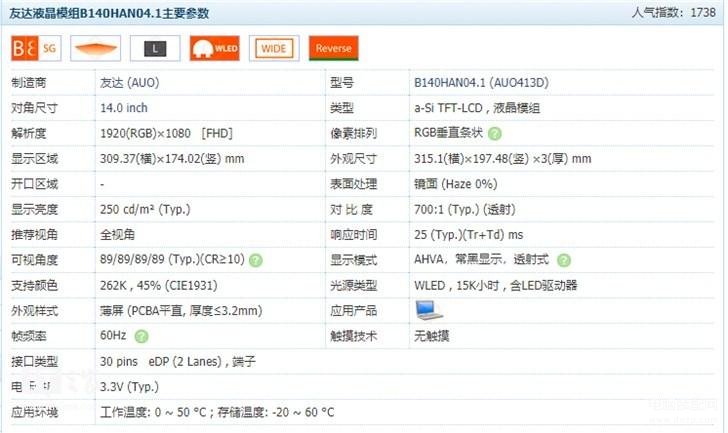Click the 可视角度 row label
The width and height of the screenshot is (728, 433).
[34, 260]
